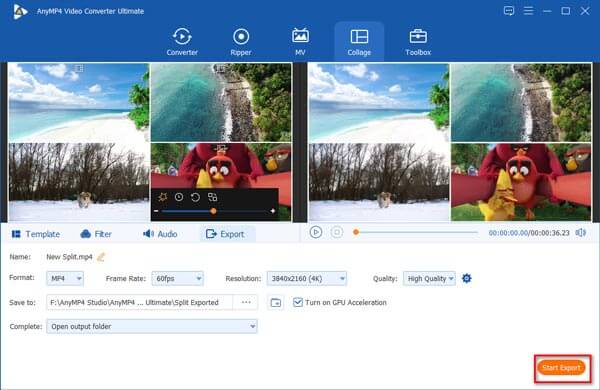Select the beach clip in left editor

click(78, 103)
